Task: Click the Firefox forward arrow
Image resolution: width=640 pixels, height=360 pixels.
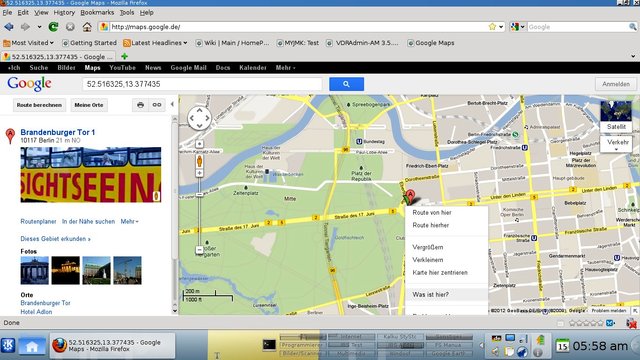Action: pyautogui.click(x=25, y=27)
